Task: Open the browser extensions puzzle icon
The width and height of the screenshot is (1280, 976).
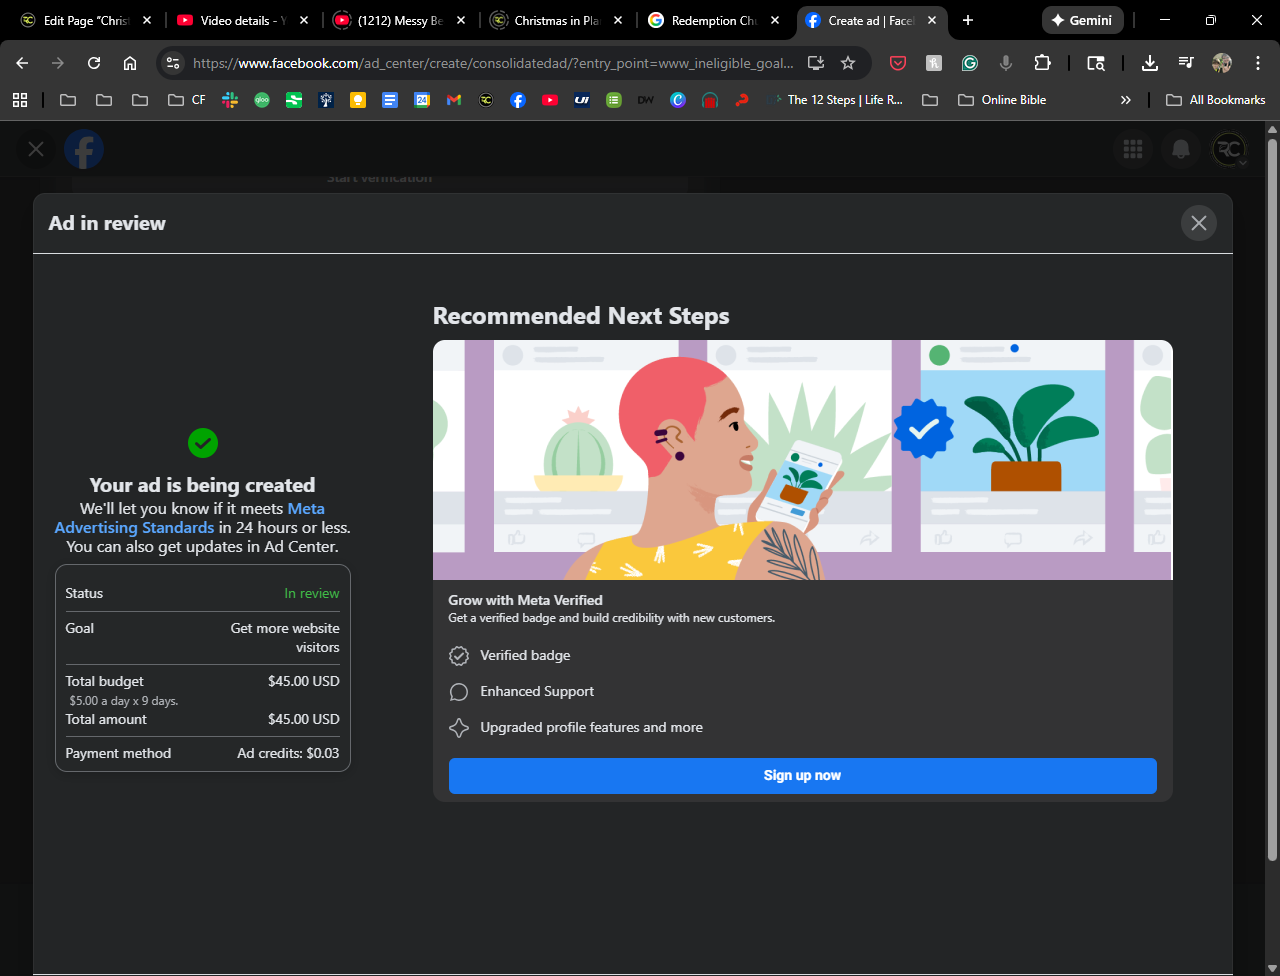Action: tap(1042, 63)
